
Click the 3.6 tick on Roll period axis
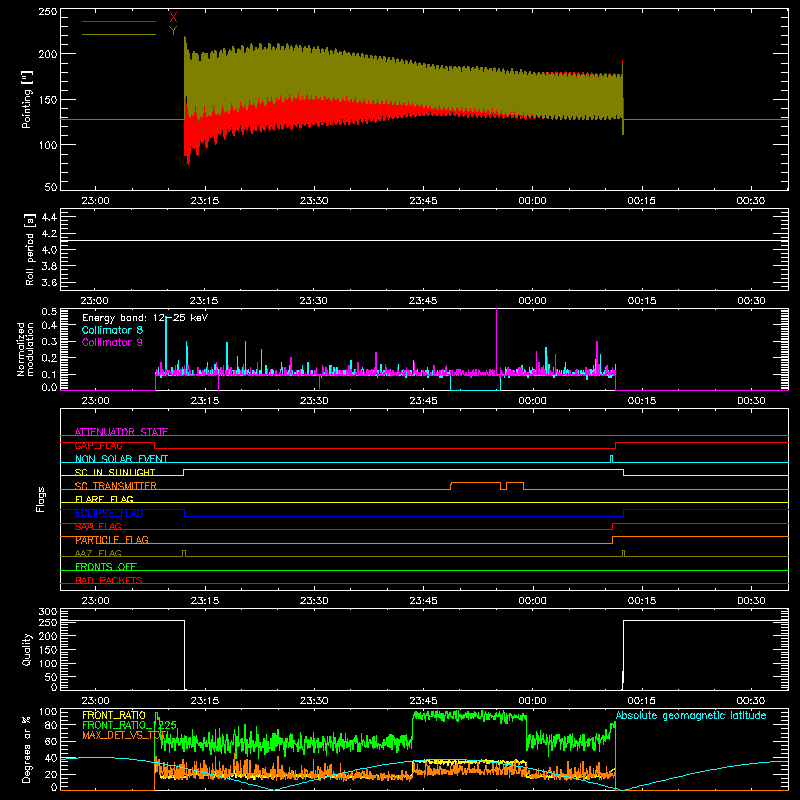point(49,282)
